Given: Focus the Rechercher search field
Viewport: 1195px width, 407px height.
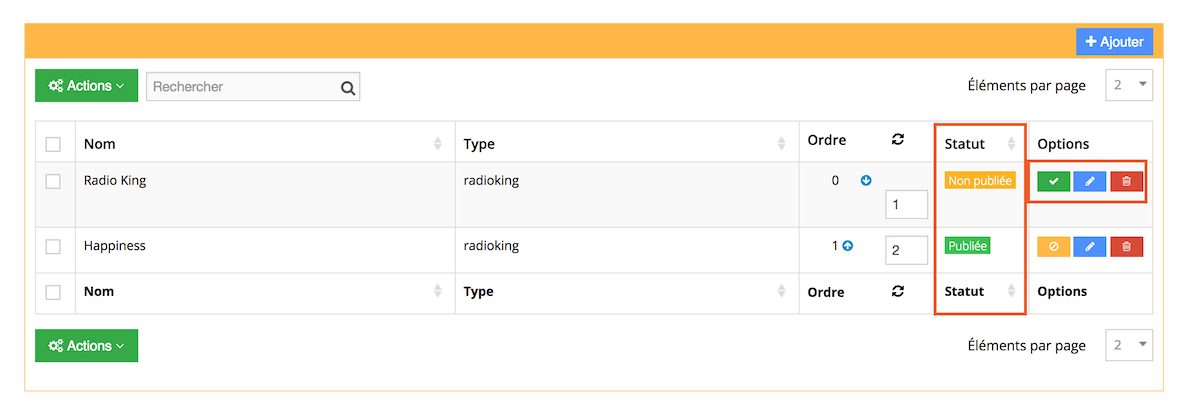Looking at the screenshot, I should tap(244, 87).
